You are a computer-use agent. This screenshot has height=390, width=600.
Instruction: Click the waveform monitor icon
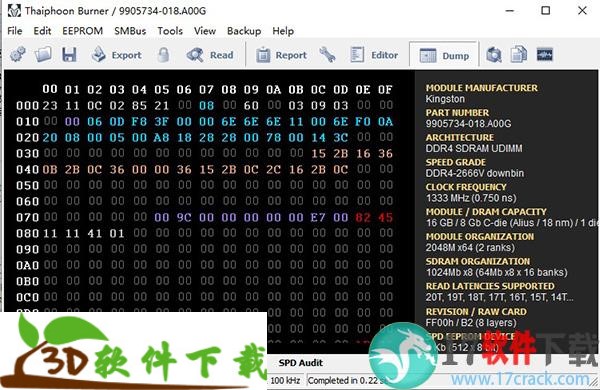pyautogui.click(x=545, y=55)
